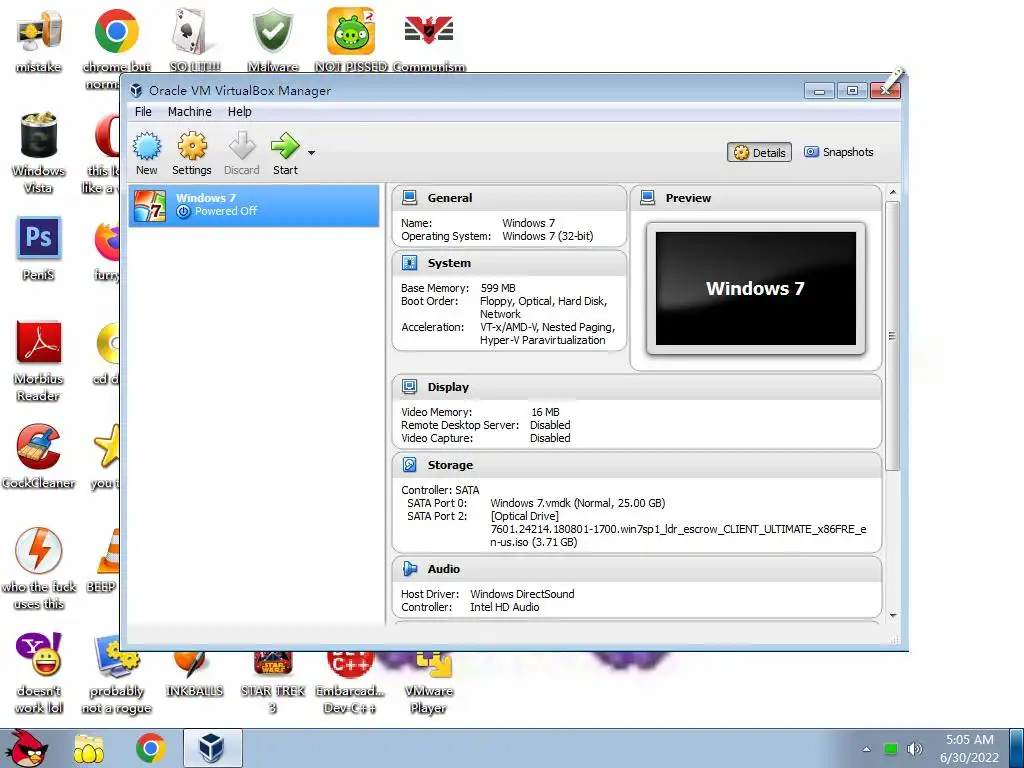
Task: Click the Video Memory '16 MB' value
Action: [x=545, y=412]
